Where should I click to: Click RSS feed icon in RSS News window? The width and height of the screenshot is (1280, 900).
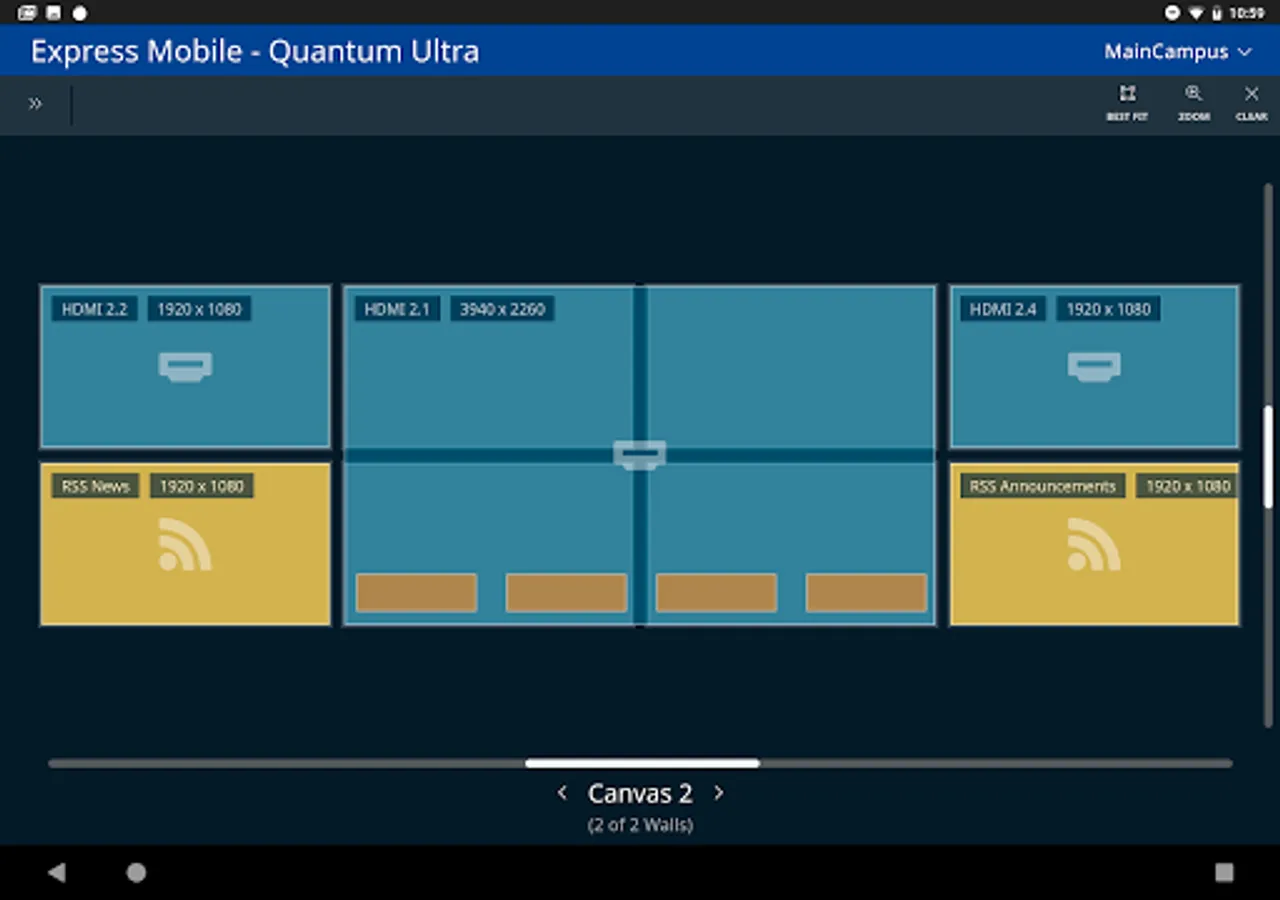tap(185, 544)
